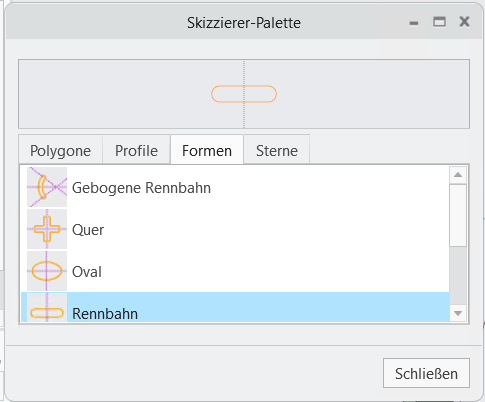The height and width of the screenshot is (402, 485).
Task: Click the Rennbahn preview shape in preview pane
Action: click(x=244, y=94)
